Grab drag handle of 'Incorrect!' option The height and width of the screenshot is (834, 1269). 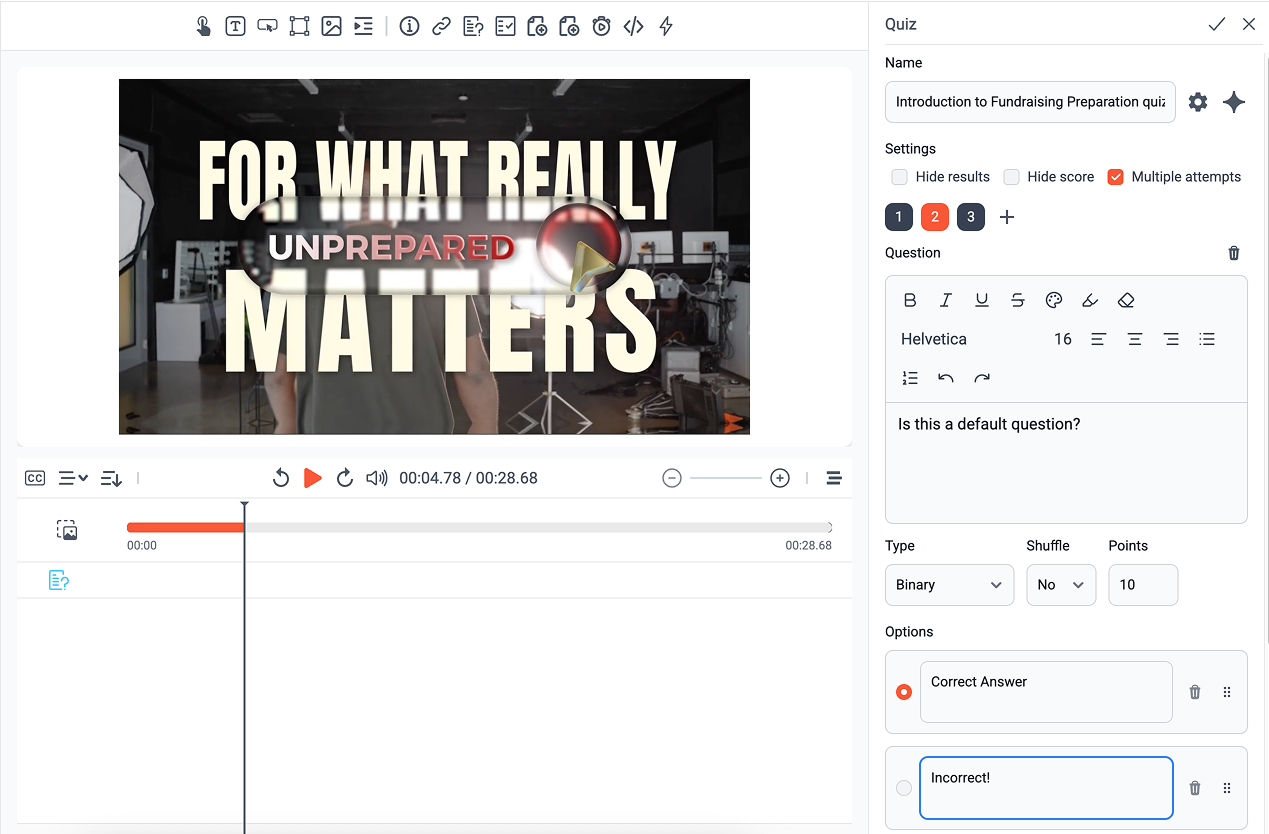pos(1227,788)
